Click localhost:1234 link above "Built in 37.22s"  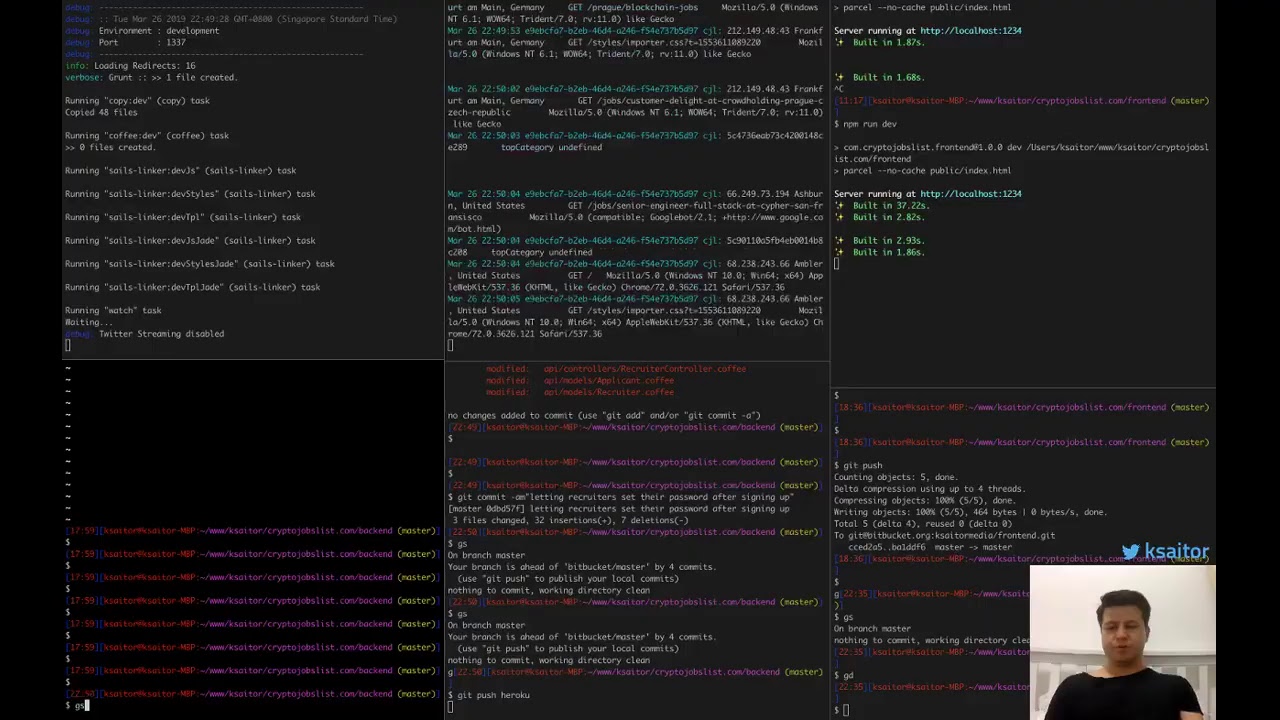tap(970, 194)
